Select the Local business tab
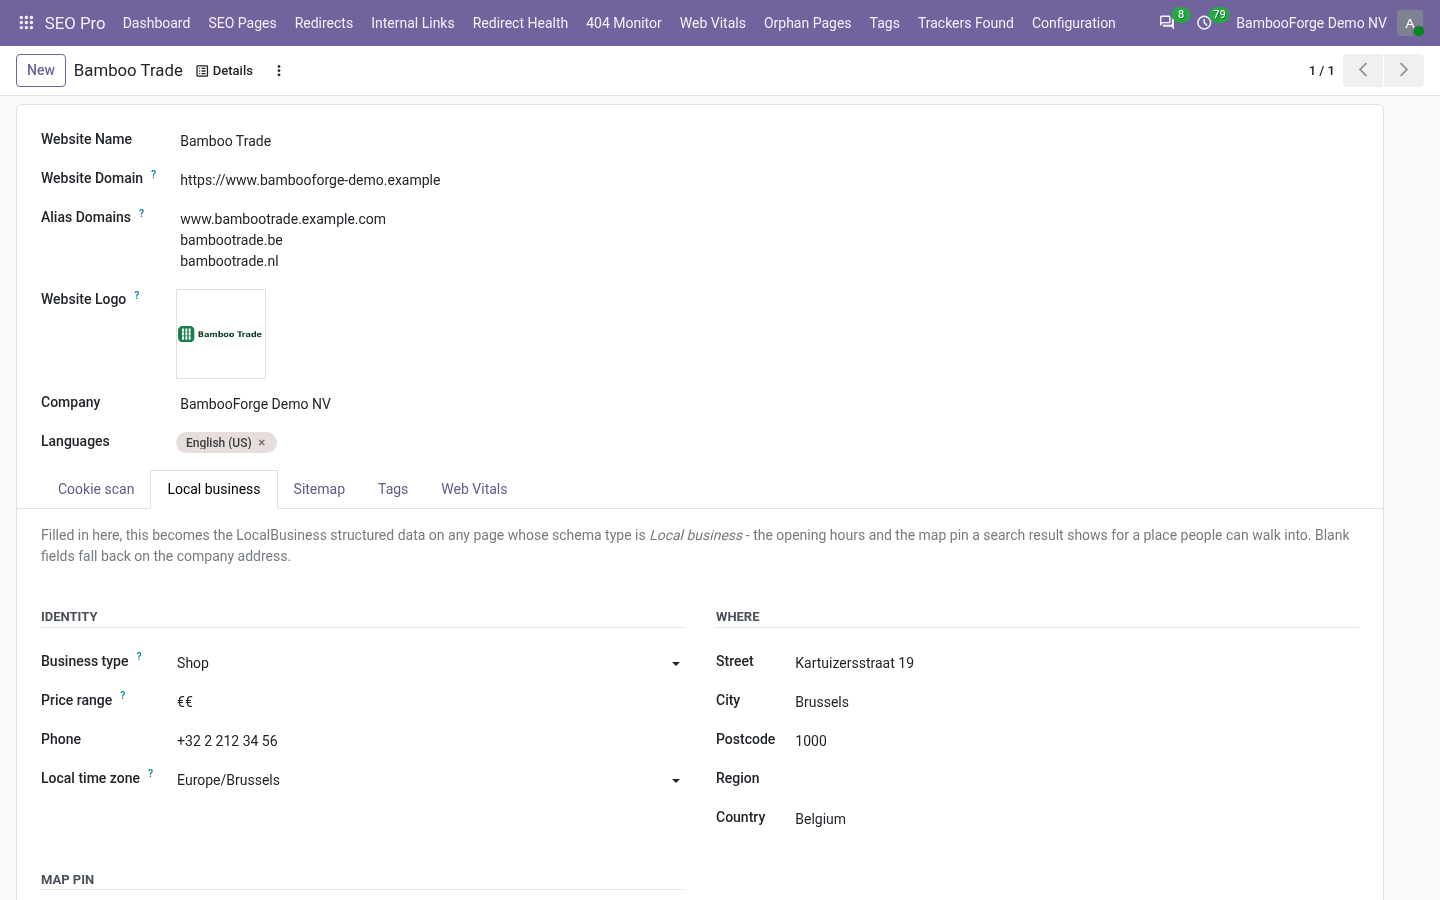Image resolution: width=1440 pixels, height=900 pixels. pyautogui.click(x=214, y=489)
